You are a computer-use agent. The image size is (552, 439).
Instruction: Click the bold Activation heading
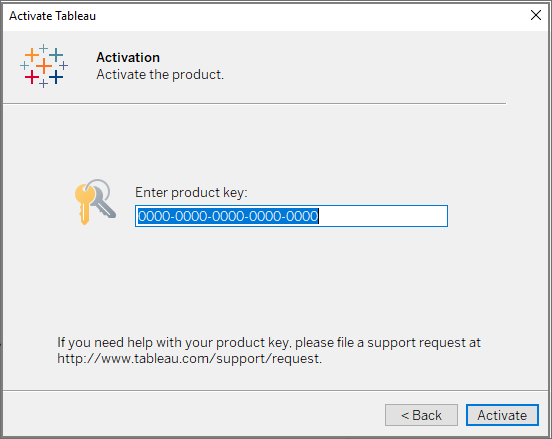pyautogui.click(x=128, y=57)
